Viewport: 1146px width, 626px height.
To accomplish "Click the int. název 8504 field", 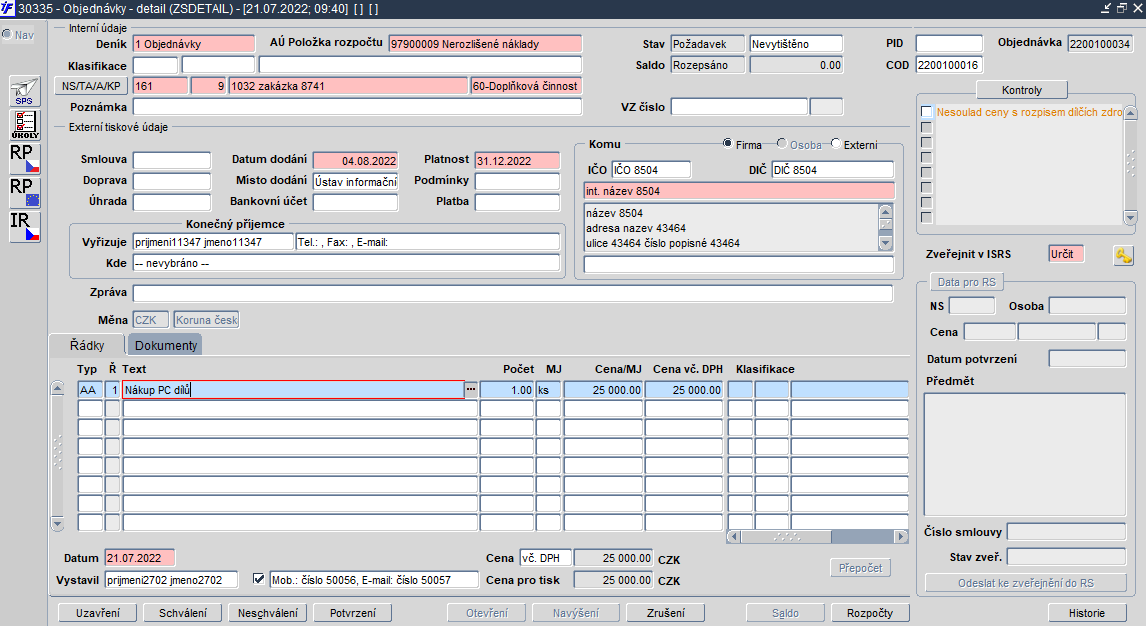I will tap(739, 191).
